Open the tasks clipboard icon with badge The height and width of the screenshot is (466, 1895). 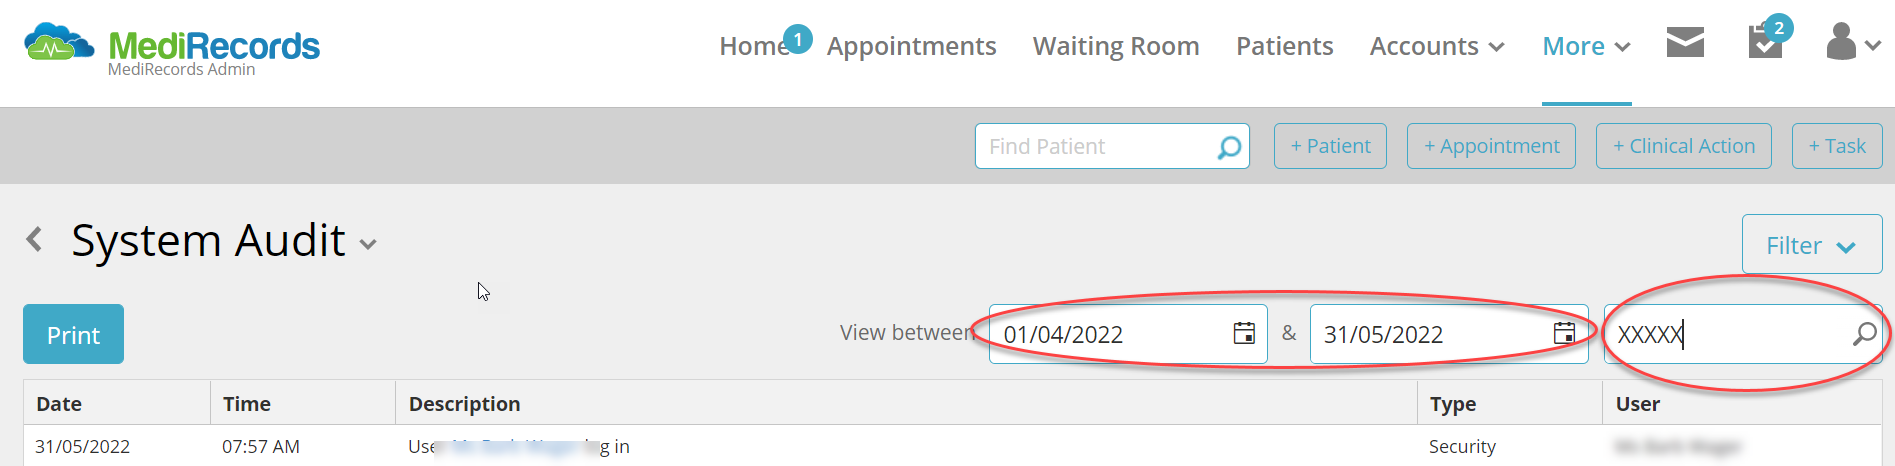[1765, 42]
